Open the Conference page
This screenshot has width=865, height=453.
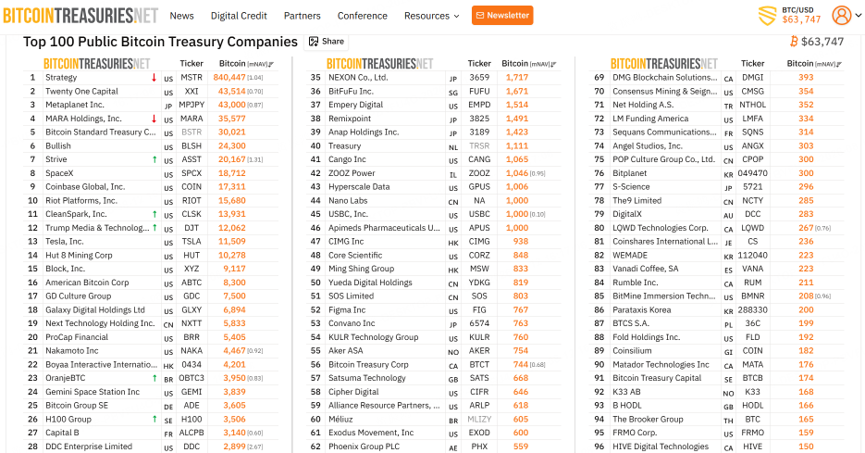coord(362,16)
